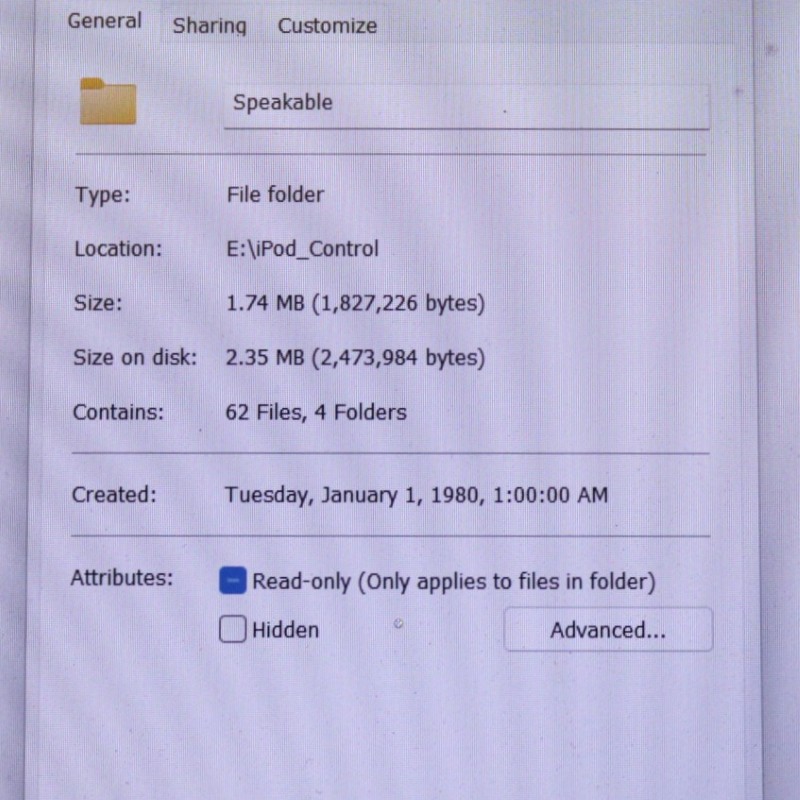Switch to the Sharing tab
Viewport: 800px width, 800px height.
209,26
